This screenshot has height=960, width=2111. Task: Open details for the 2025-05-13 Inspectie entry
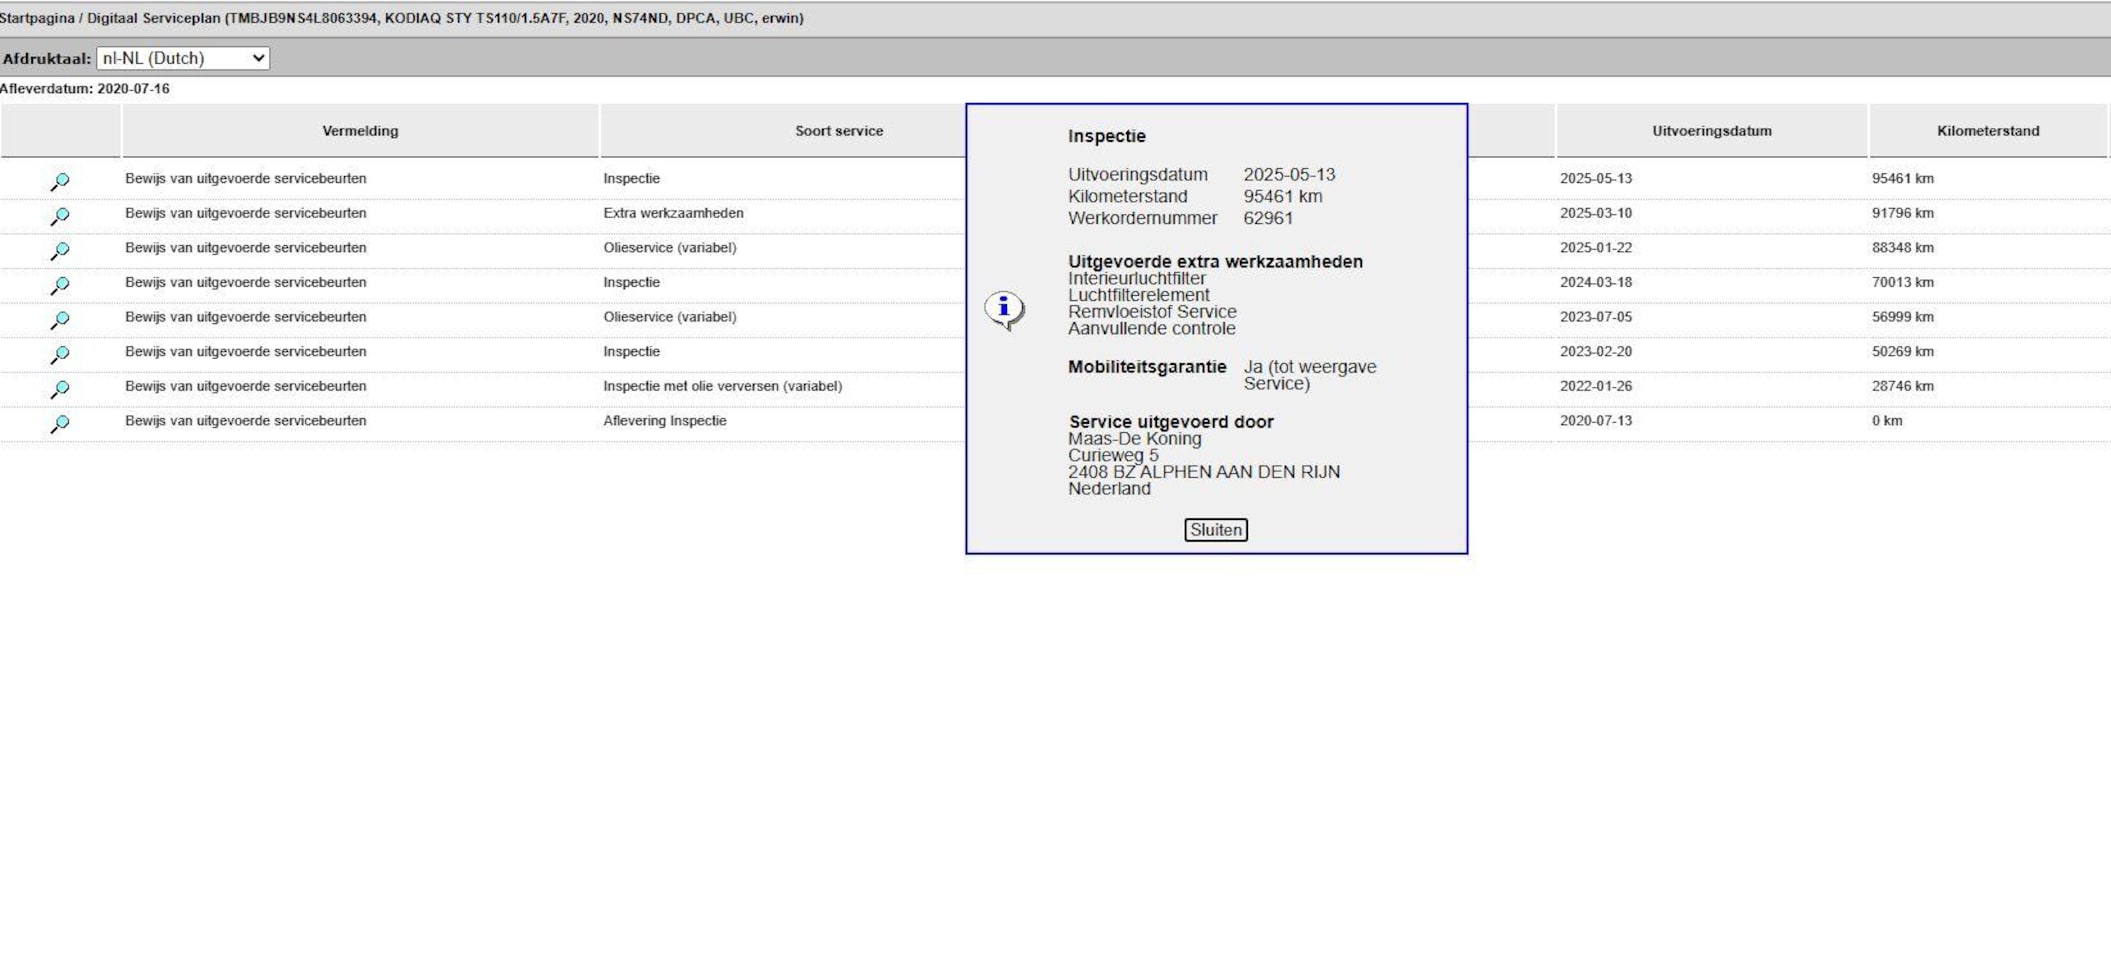(60, 181)
